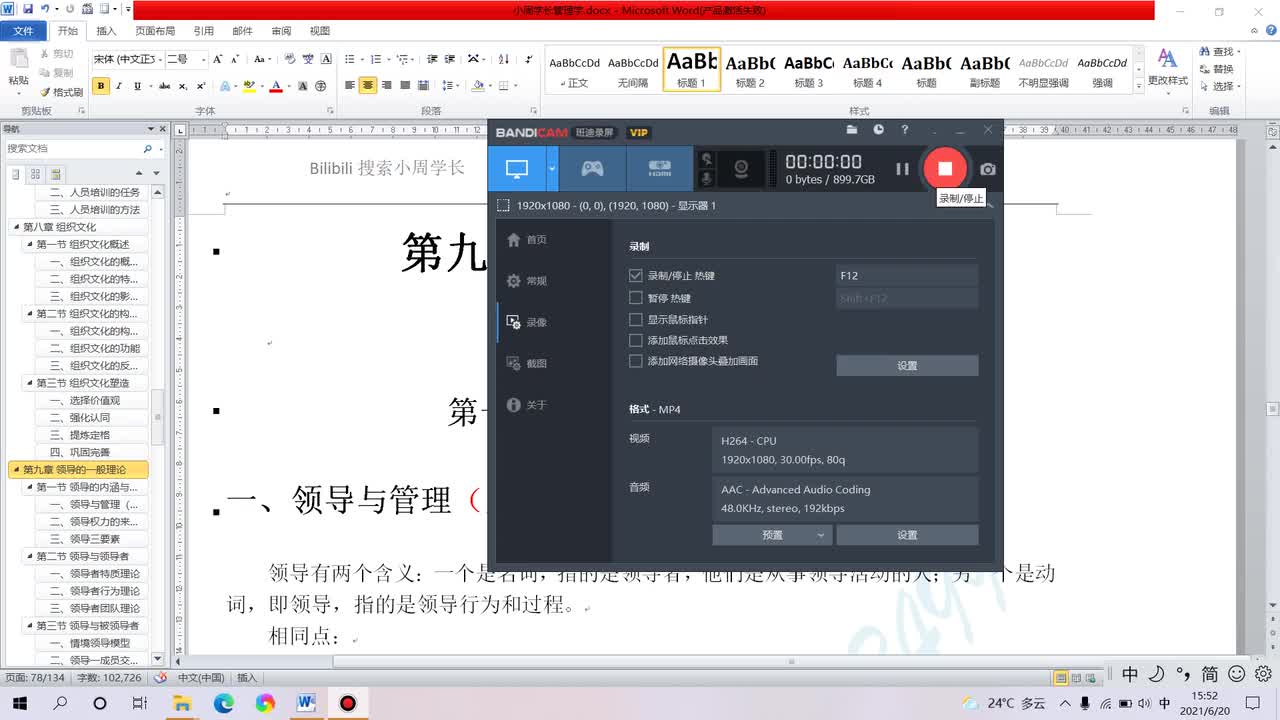Open Word font size dropdown 二号
The image size is (1280, 720).
point(204,59)
